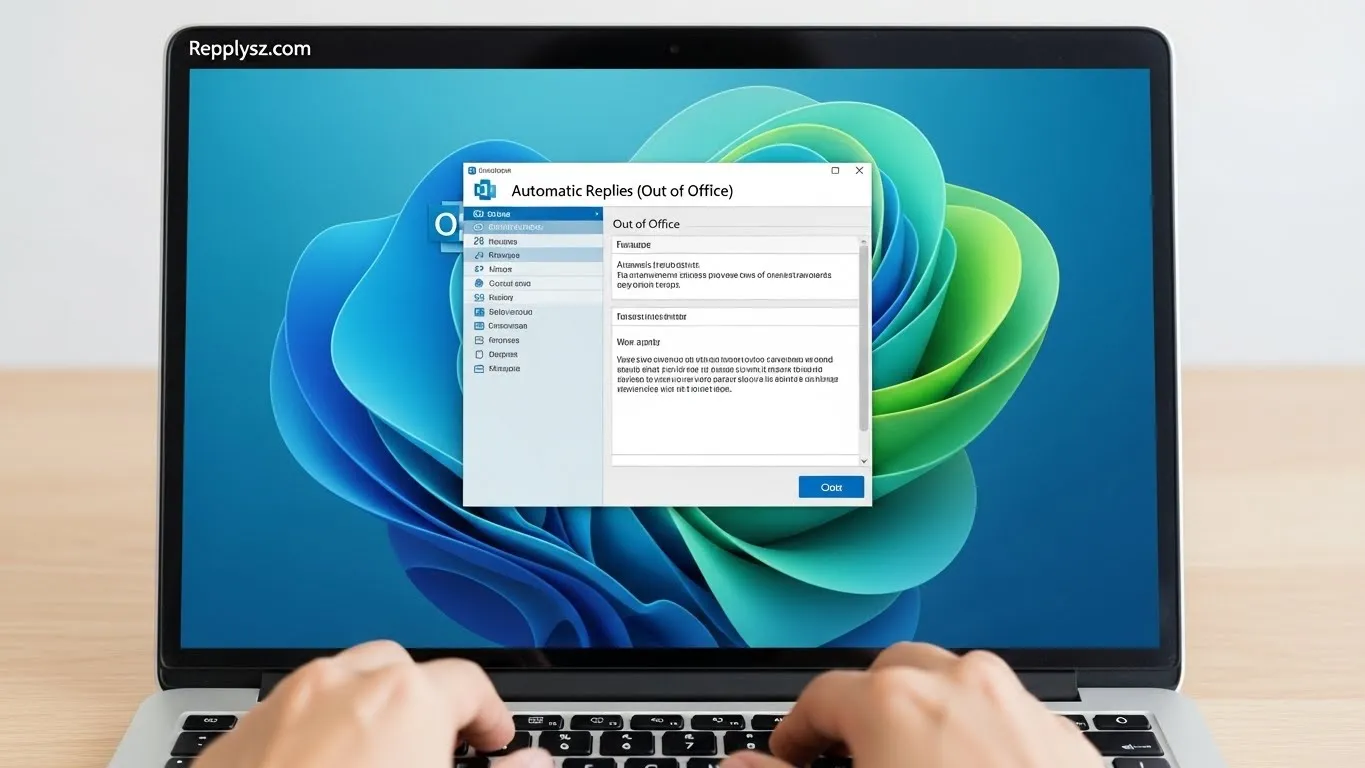Click the folders icon near the bottom sidebar

478,340
